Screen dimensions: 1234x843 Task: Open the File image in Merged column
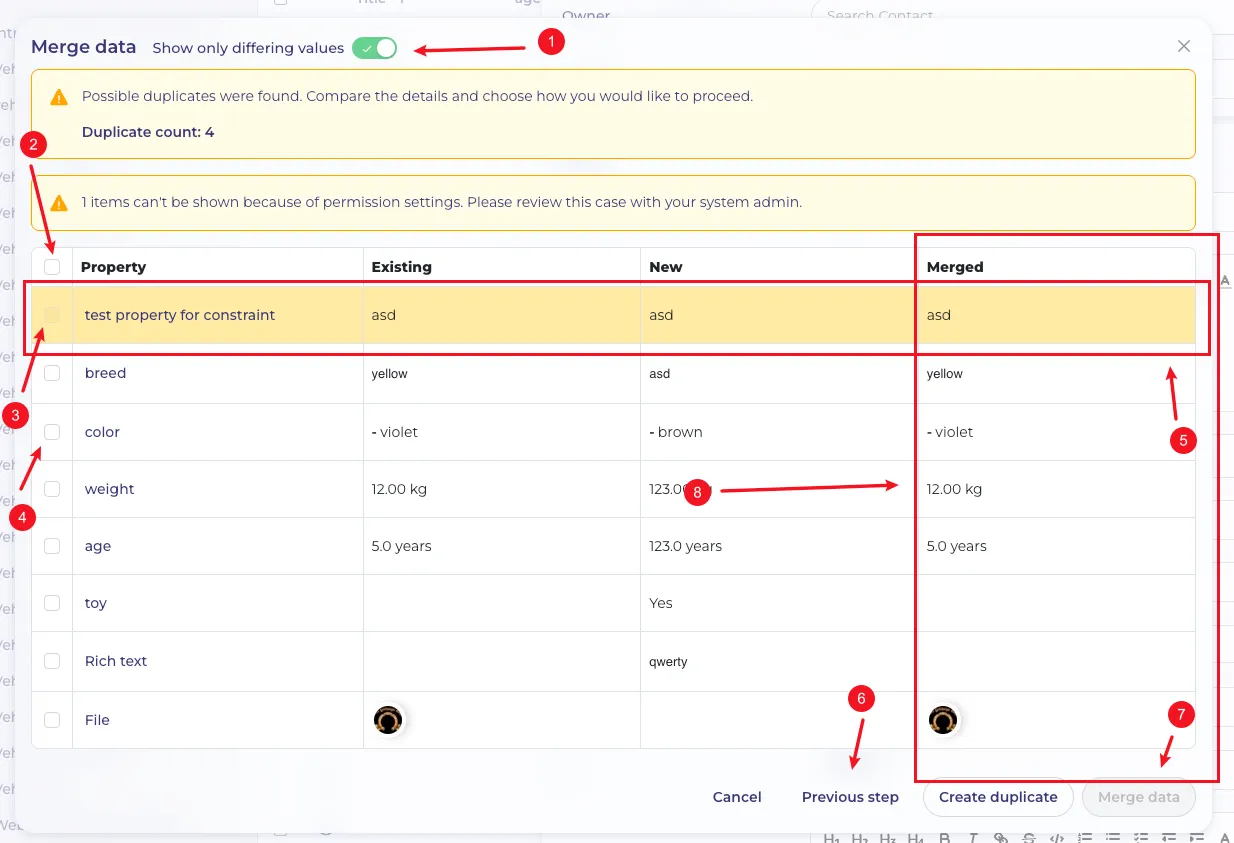(x=943, y=720)
